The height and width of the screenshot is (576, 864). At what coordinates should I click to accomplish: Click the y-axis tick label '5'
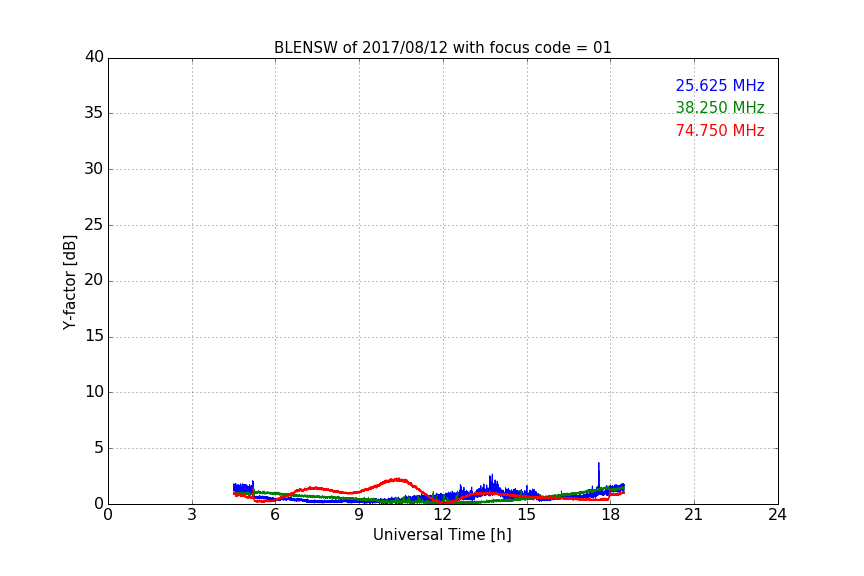coord(99,448)
